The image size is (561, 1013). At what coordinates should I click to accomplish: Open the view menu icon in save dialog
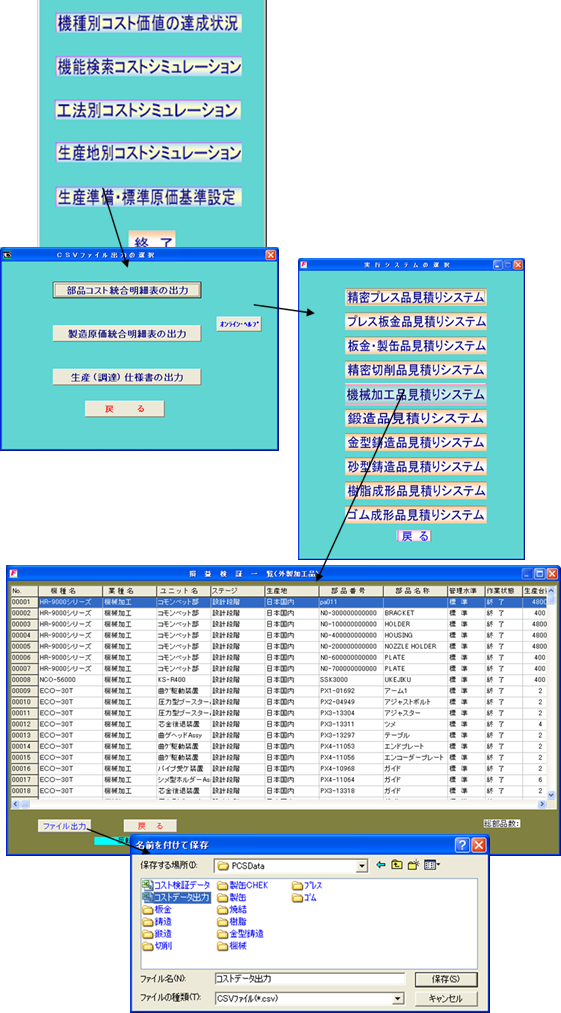point(432,864)
